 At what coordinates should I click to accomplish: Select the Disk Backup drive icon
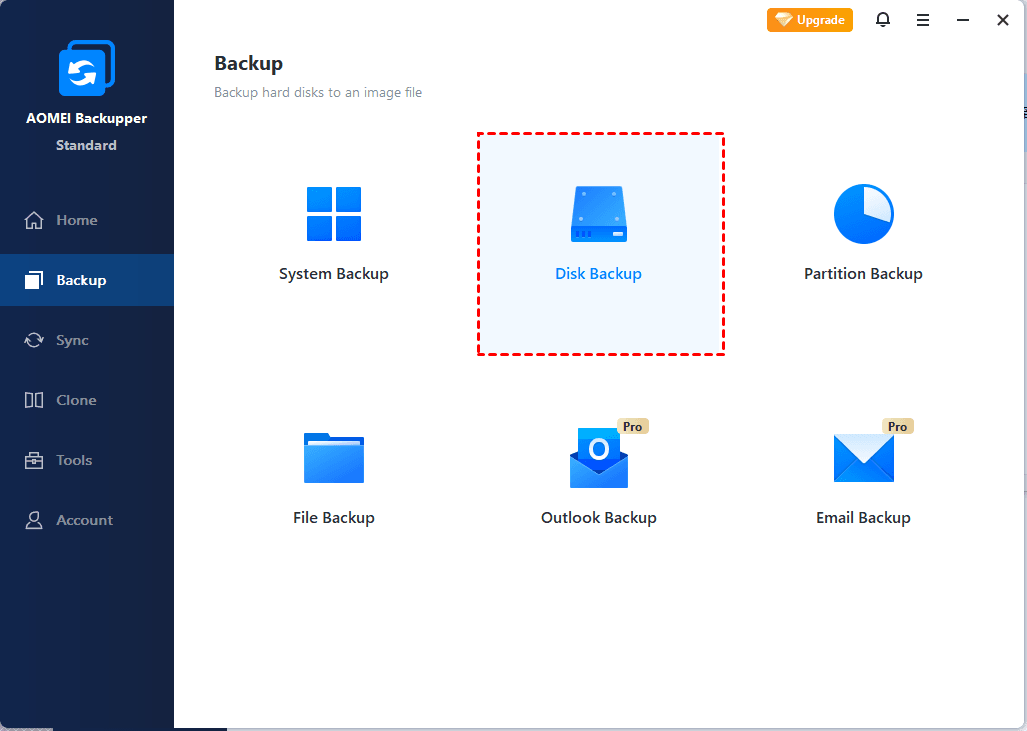point(599,214)
